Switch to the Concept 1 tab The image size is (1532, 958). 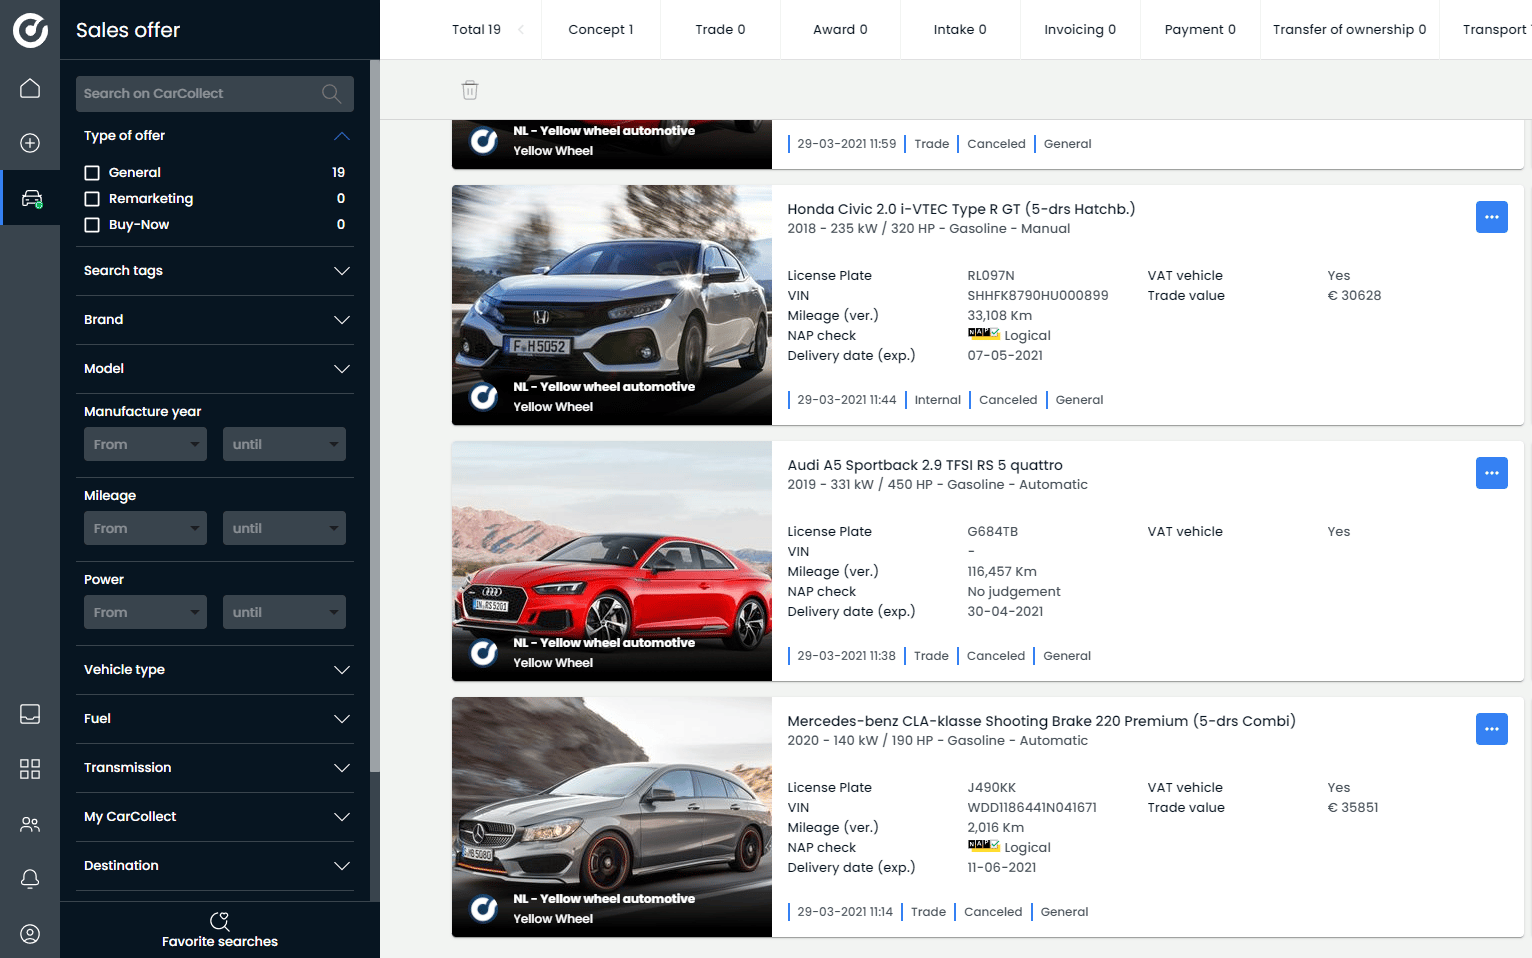coord(601,30)
